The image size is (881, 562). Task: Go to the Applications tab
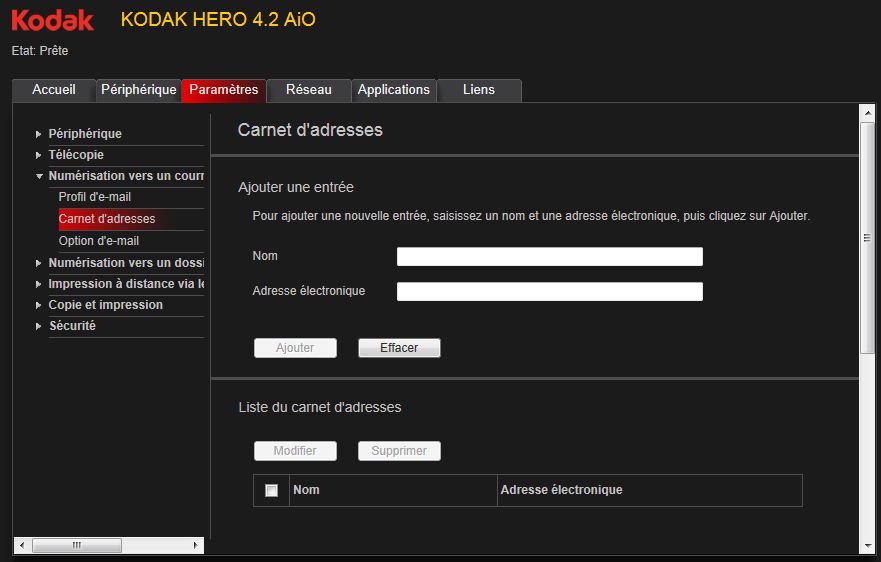pyautogui.click(x=393, y=90)
